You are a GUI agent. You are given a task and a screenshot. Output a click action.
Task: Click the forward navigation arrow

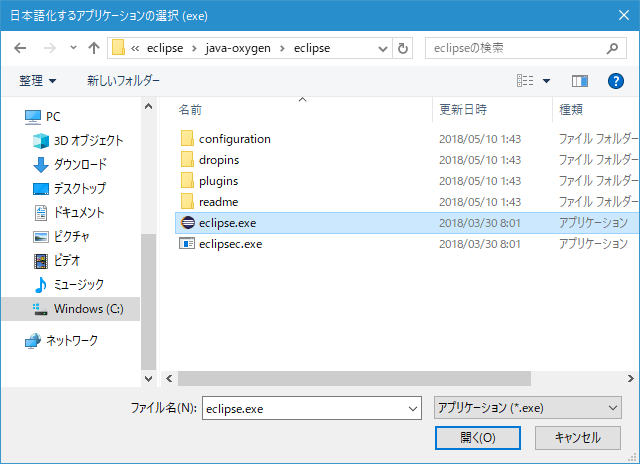[x=49, y=48]
